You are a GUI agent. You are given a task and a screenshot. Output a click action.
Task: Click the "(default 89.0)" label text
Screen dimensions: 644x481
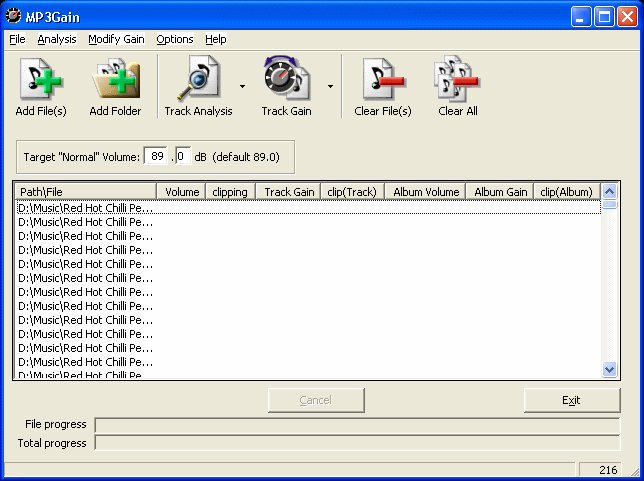pyautogui.click(x=246, y=157)
